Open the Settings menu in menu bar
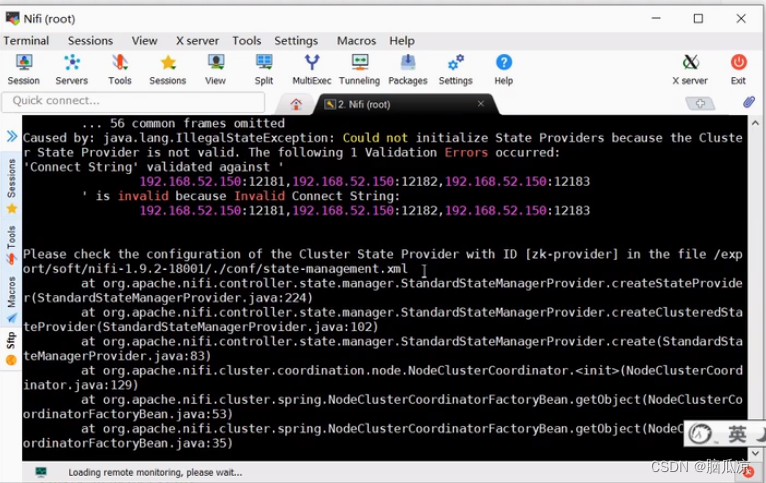This screenshot has height=483, width=766. pyautogui.click(x=296, y=41)
